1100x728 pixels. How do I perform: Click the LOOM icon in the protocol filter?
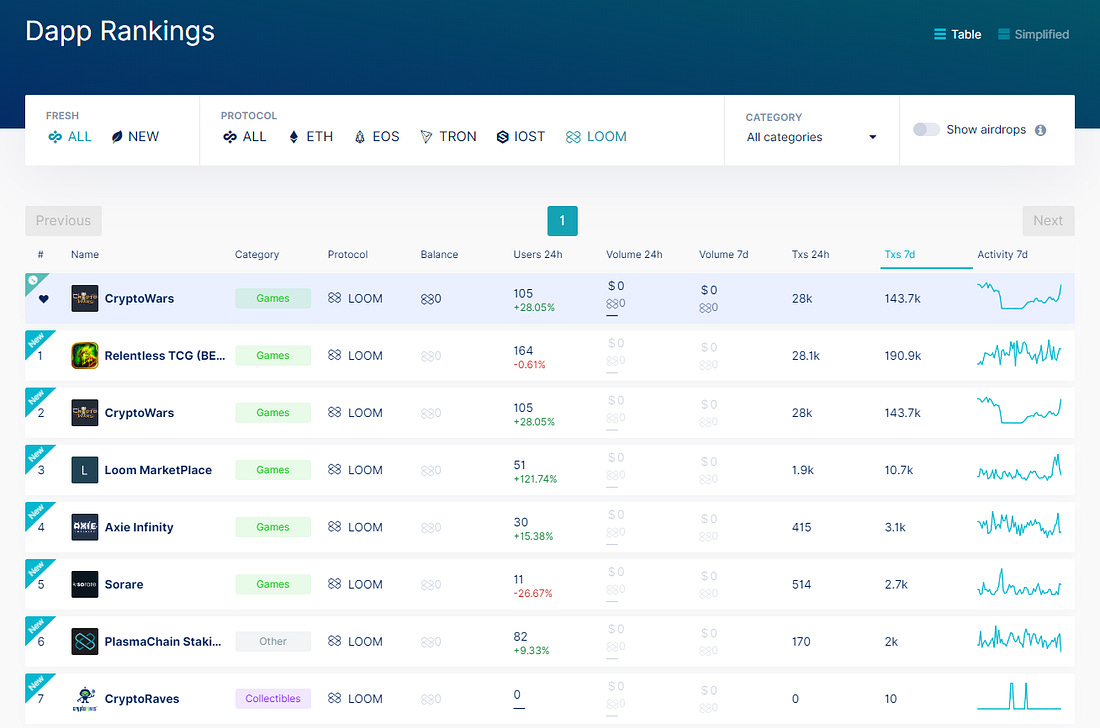(573, 137)
